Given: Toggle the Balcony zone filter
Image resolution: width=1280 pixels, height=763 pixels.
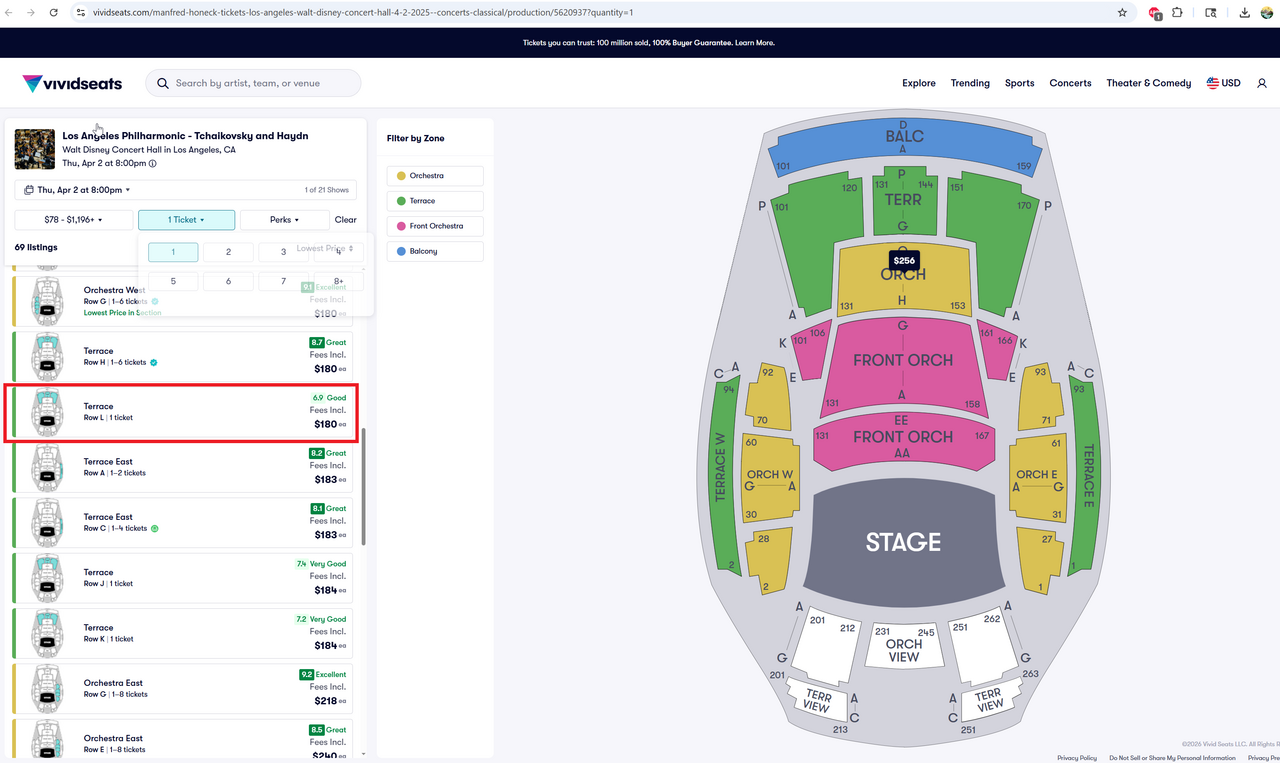Looking at the screenshot, I should pyautogui.click(x=435, y=251).
